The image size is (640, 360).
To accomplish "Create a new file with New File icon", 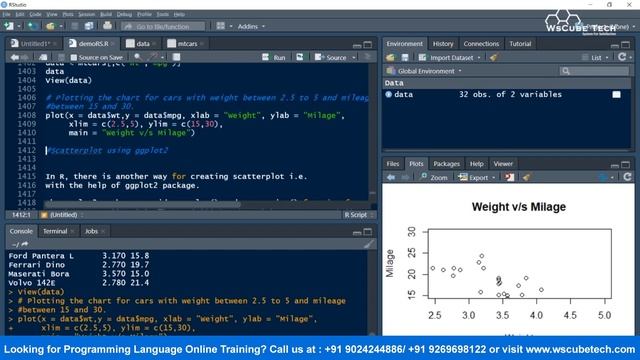I will 8,26.
